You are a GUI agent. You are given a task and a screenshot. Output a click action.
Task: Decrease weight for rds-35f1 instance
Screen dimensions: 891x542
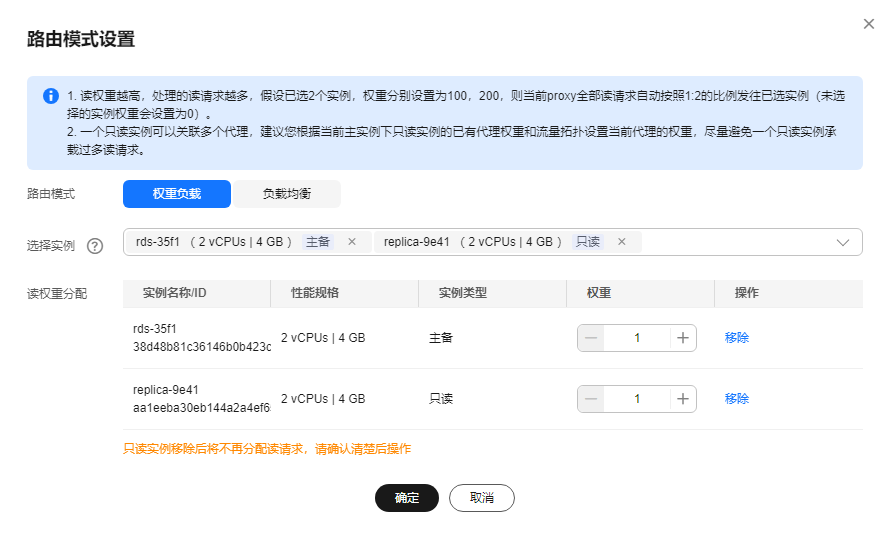(x=591, y=338)
